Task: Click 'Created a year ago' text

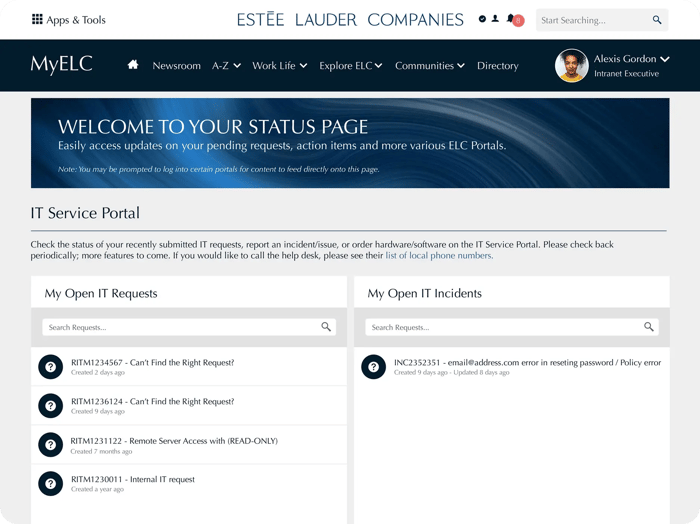Action: [97, 489]
